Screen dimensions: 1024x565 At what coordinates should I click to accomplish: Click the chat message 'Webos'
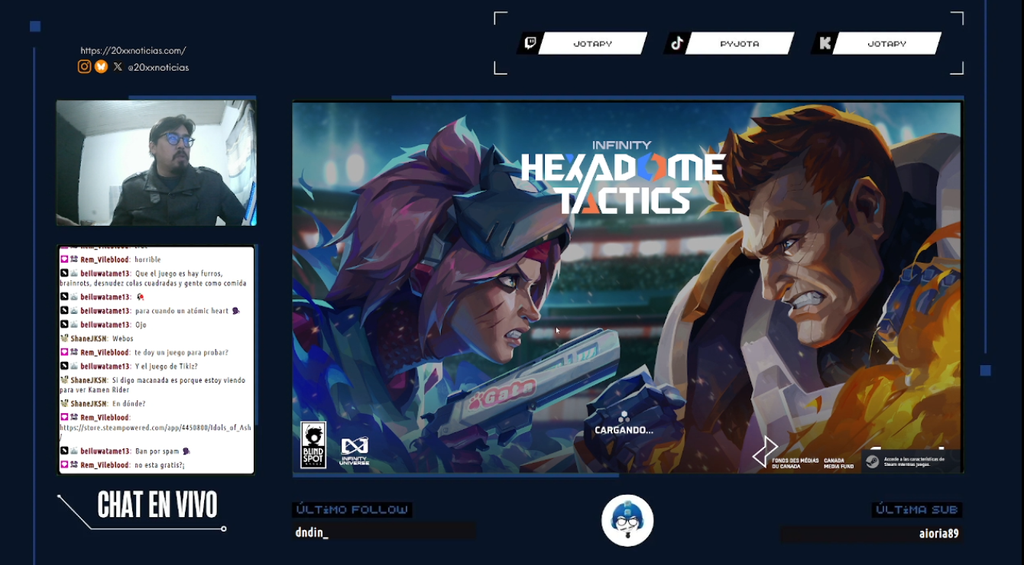[123, 338]
